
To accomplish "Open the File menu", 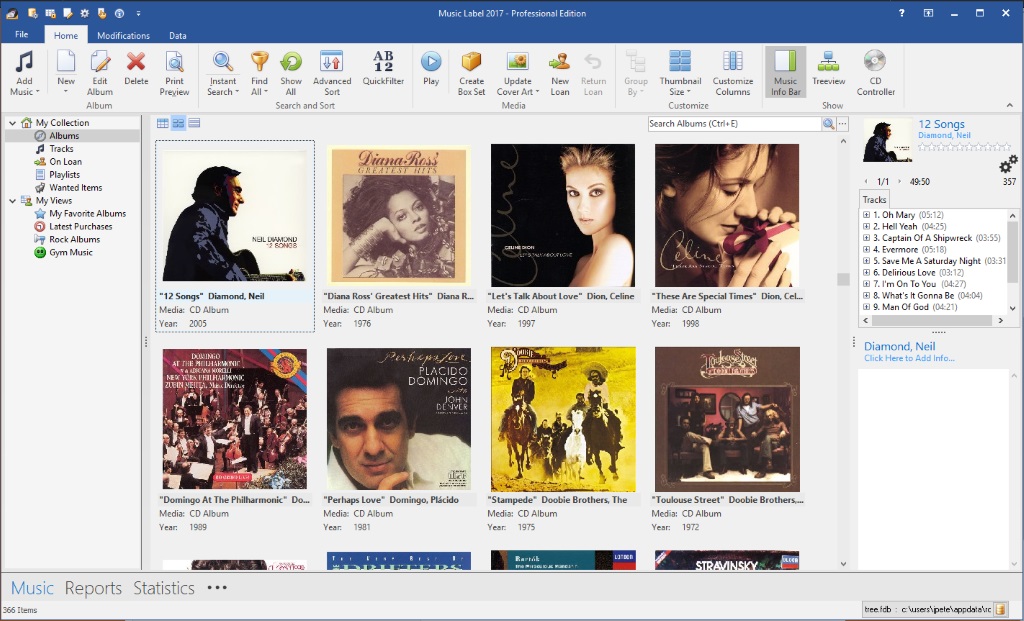I will 22,35.
